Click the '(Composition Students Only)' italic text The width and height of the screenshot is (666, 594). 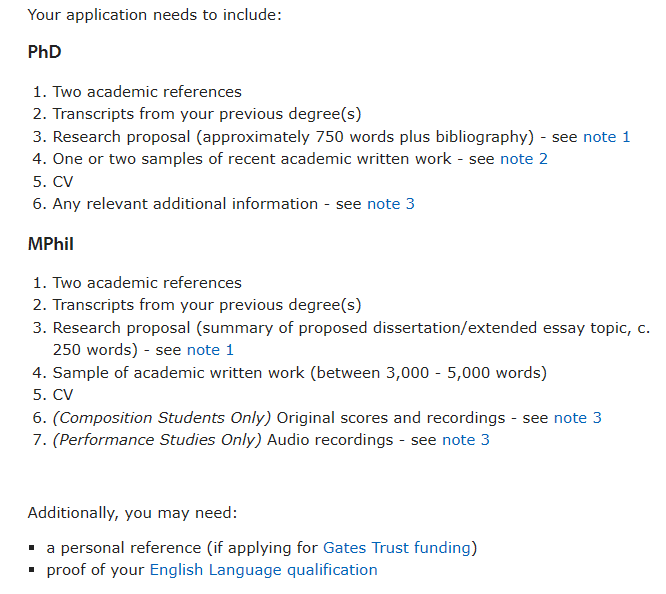coord(161,418)
